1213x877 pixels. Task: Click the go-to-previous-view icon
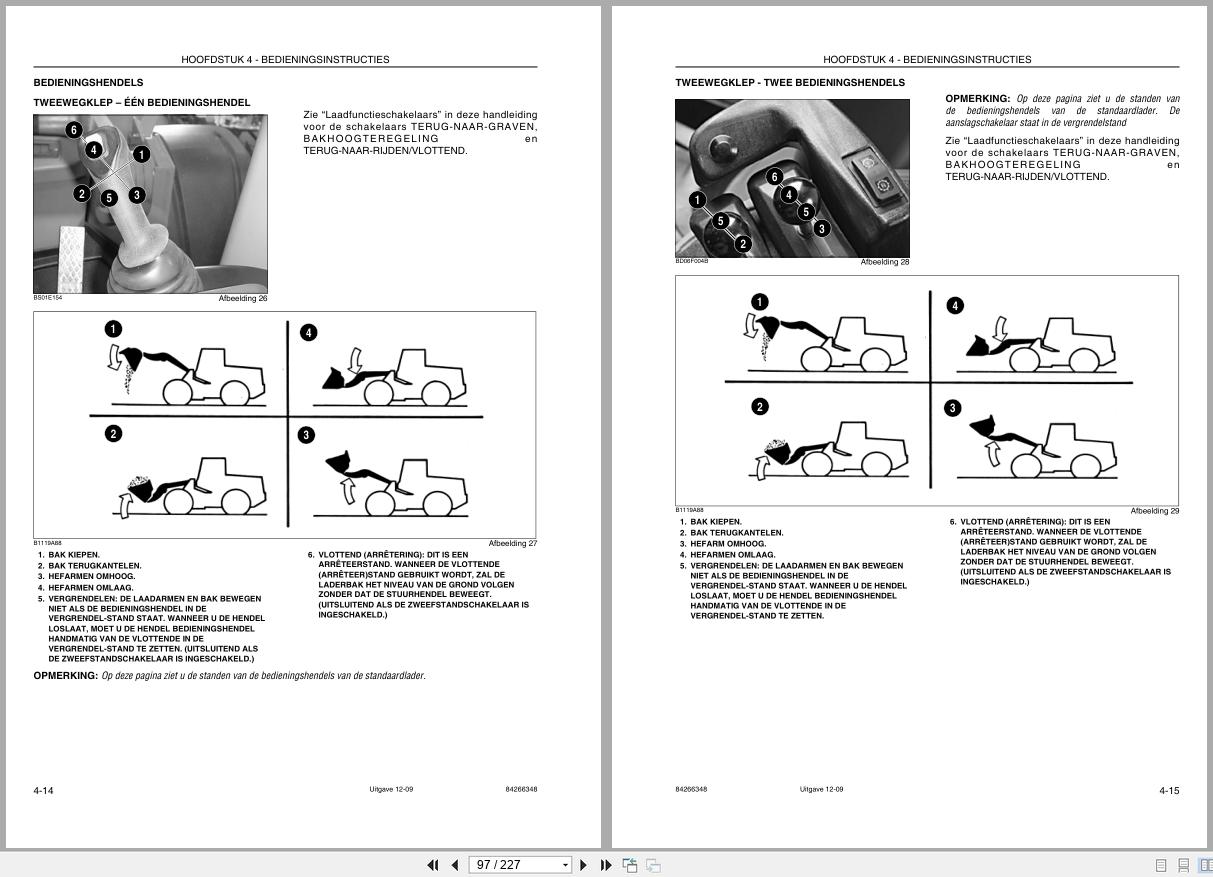[630, 865]
